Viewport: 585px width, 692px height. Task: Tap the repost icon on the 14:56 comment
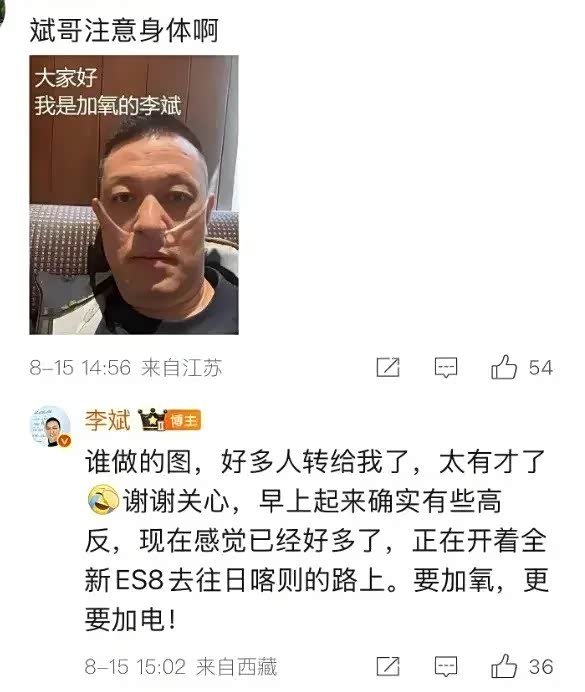tap(388, 367)
